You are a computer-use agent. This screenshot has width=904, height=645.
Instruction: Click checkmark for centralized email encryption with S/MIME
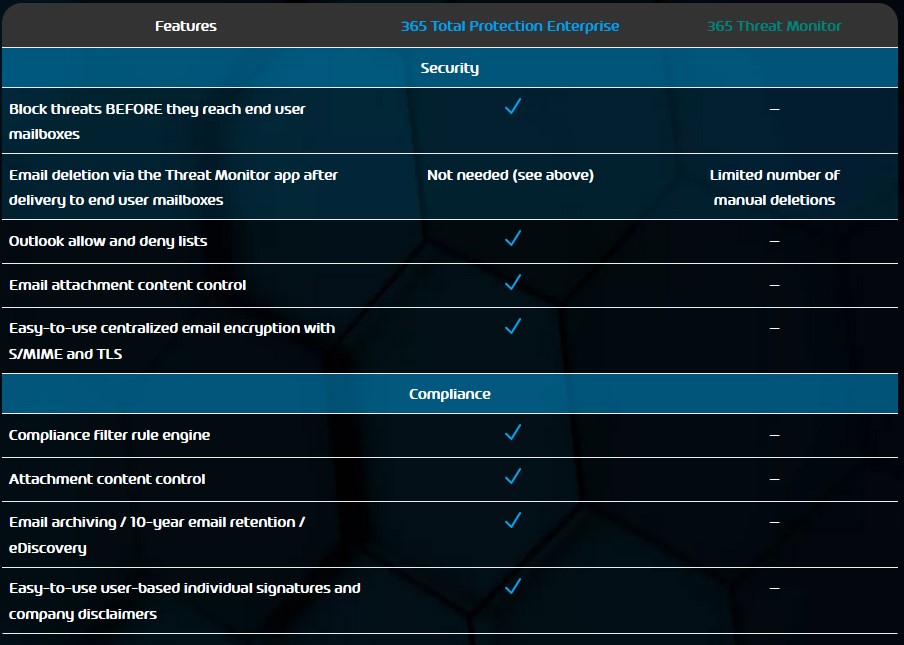pyautogui.click(x=513, y=326)
